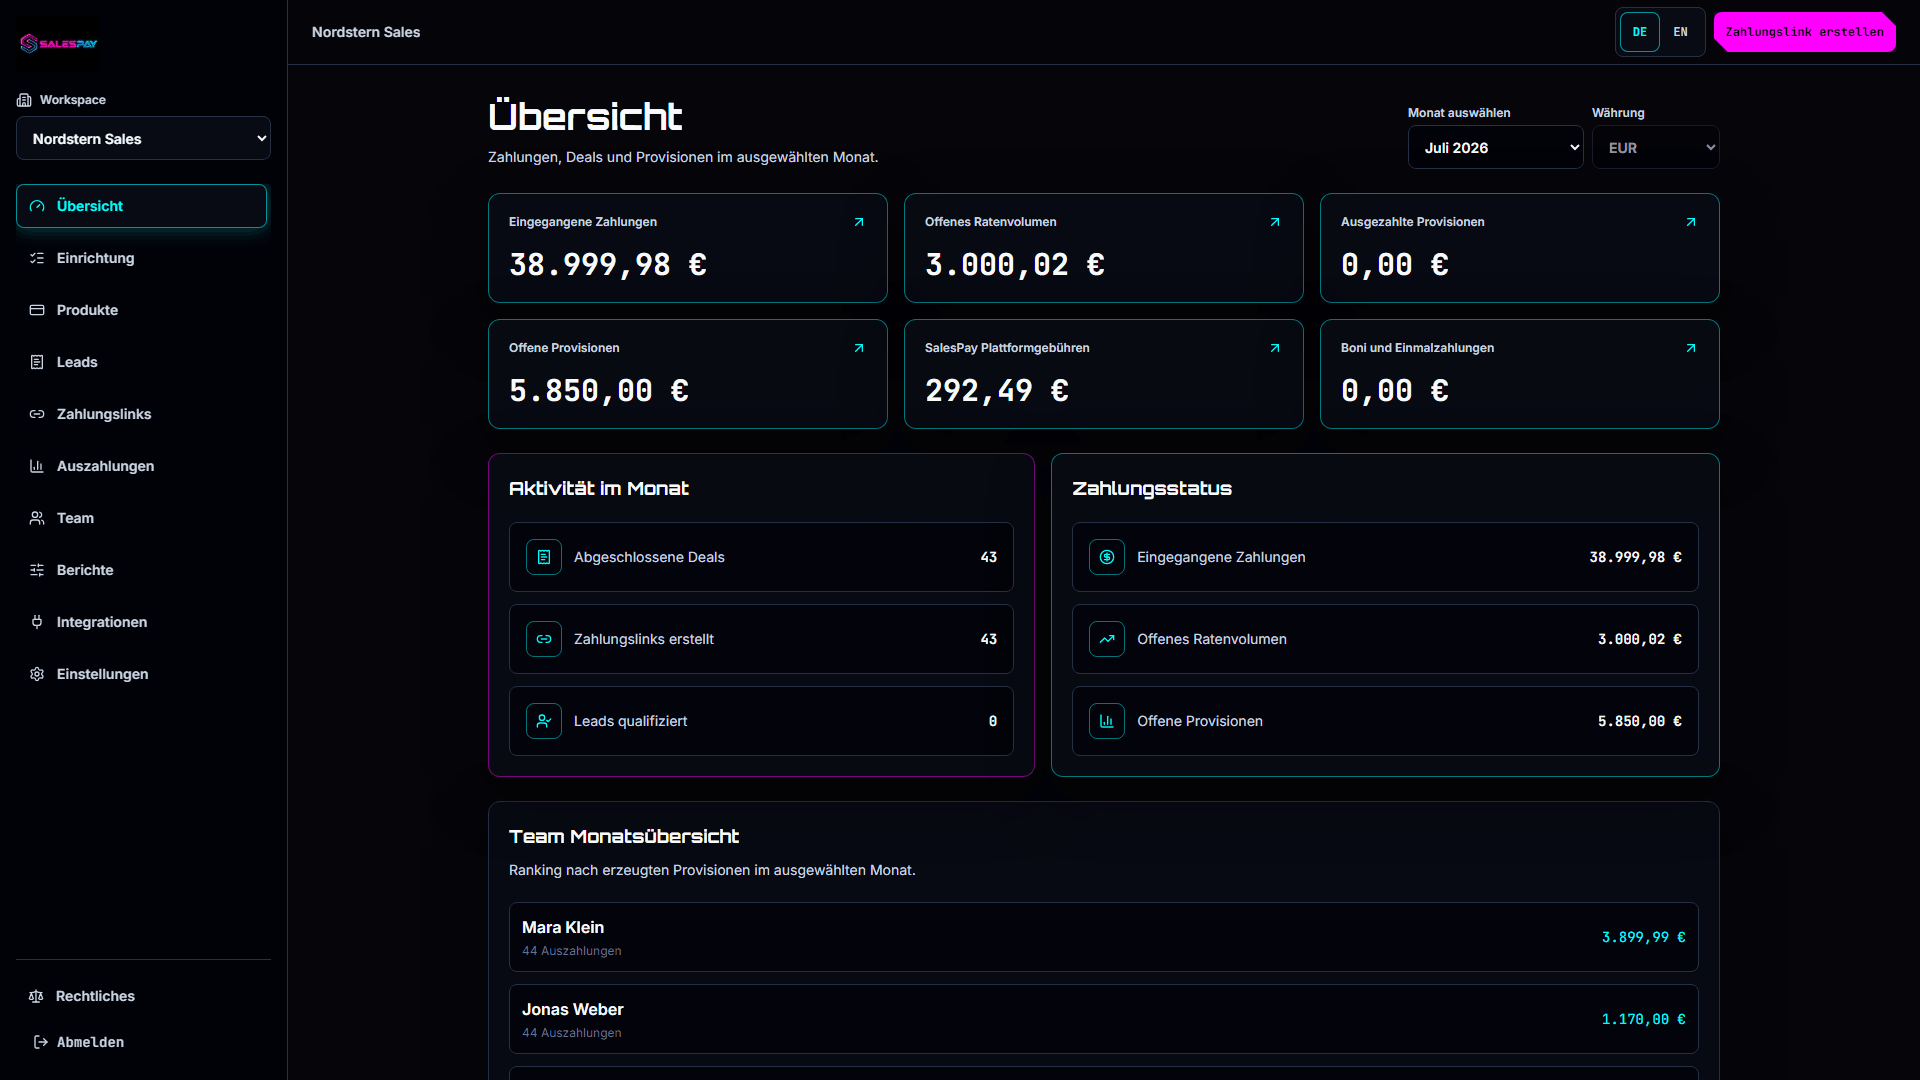Open Rechtliches link
Image resolution: width=1920 pixels, height=1080 pixels.
(x=142, y=996)
